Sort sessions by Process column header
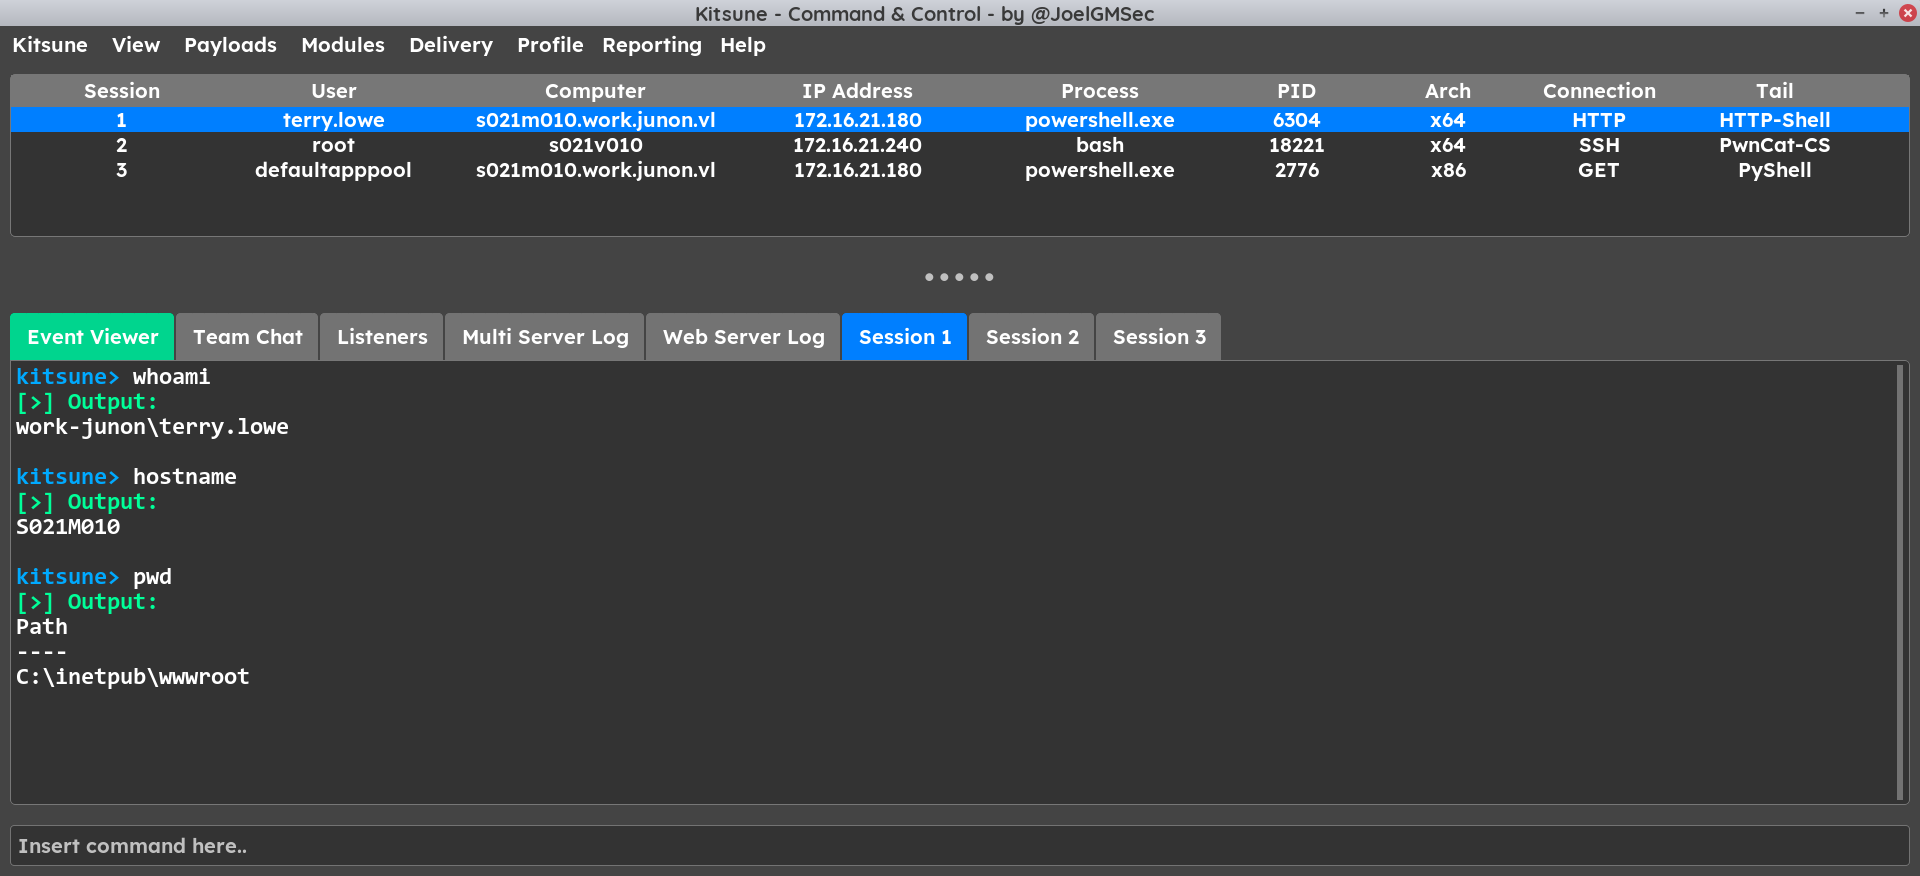Image resolution: width=1920 pixels, height=876 pixels. click(1100, 91)
